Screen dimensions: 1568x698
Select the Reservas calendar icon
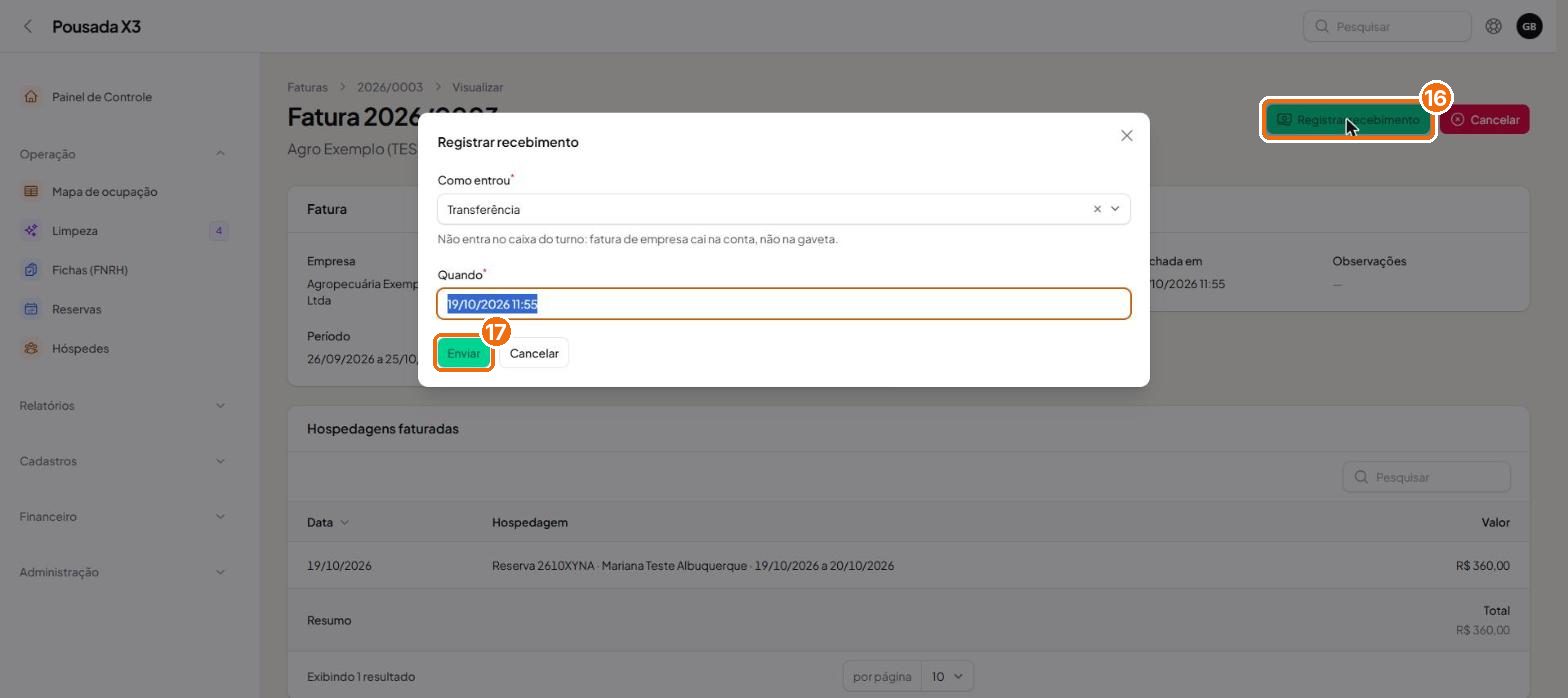(31, 309)
